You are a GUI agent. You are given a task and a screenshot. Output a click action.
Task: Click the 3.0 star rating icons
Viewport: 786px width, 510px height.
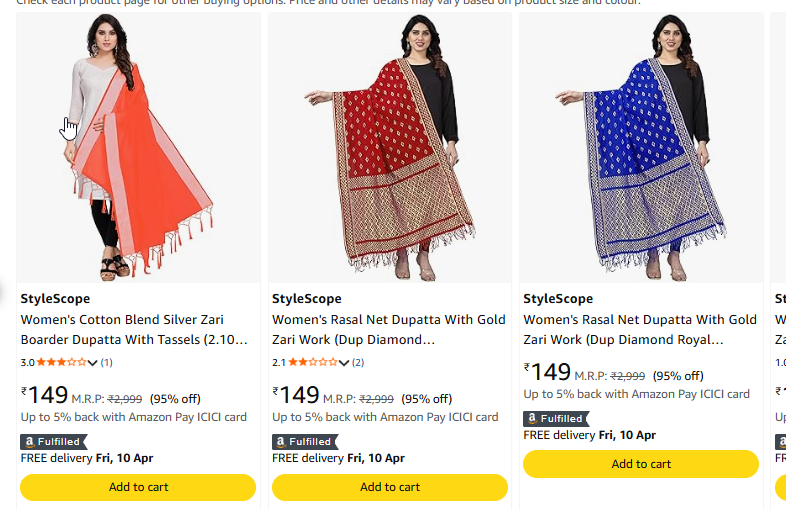pyautogui.click(x=62, y=362)
